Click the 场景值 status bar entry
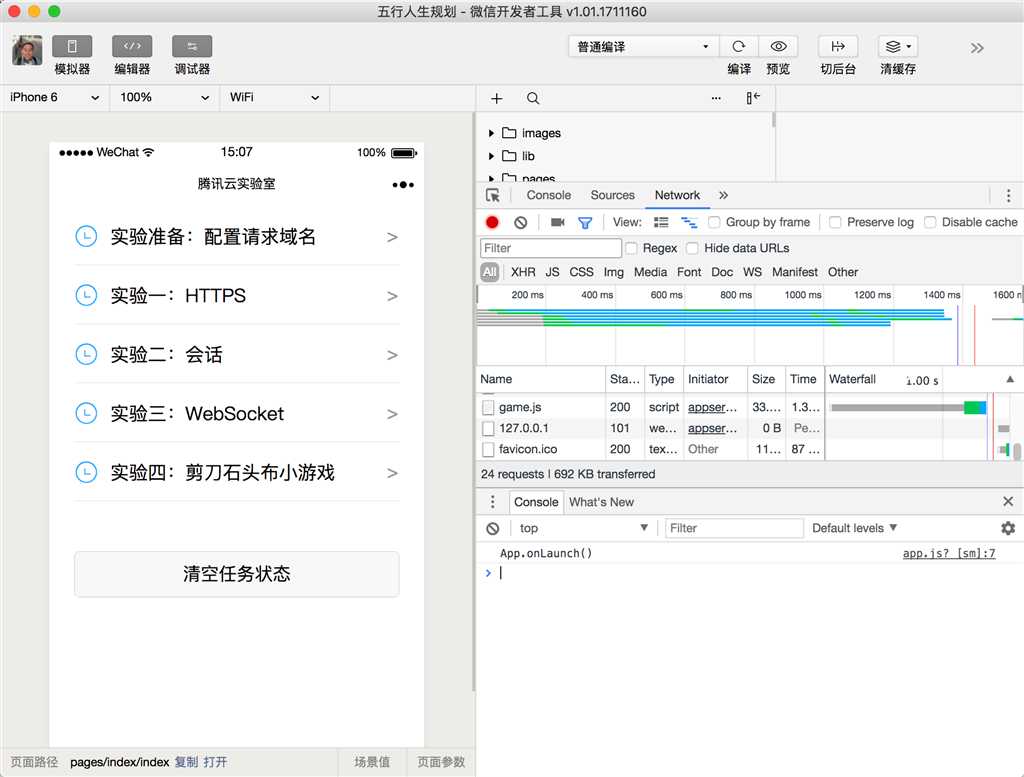The height and width of the screenshot is (777, 1024). click(x=372, y=762)
